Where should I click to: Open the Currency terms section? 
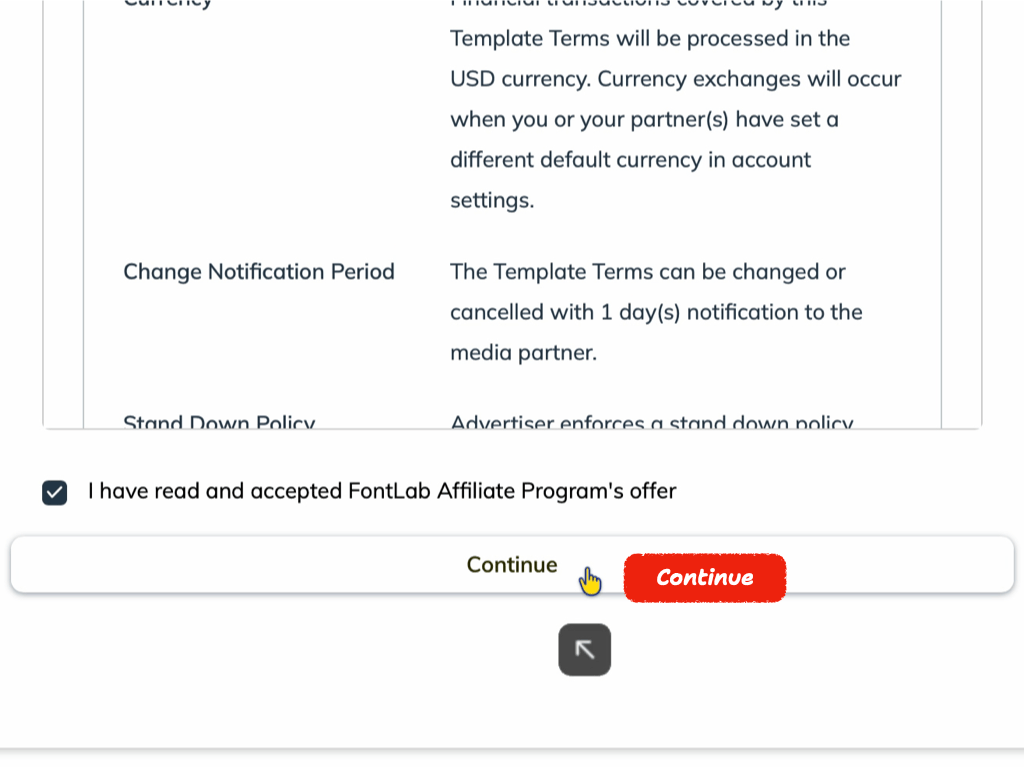click(x=168, y=5)
